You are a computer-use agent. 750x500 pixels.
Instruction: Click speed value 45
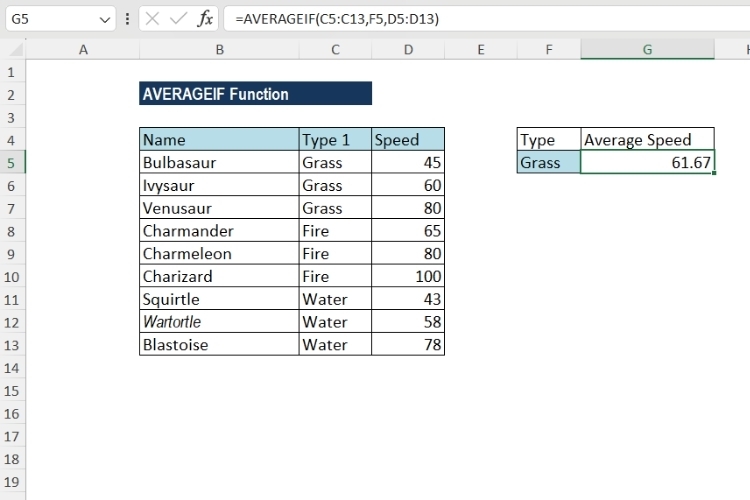coord(408,163)
